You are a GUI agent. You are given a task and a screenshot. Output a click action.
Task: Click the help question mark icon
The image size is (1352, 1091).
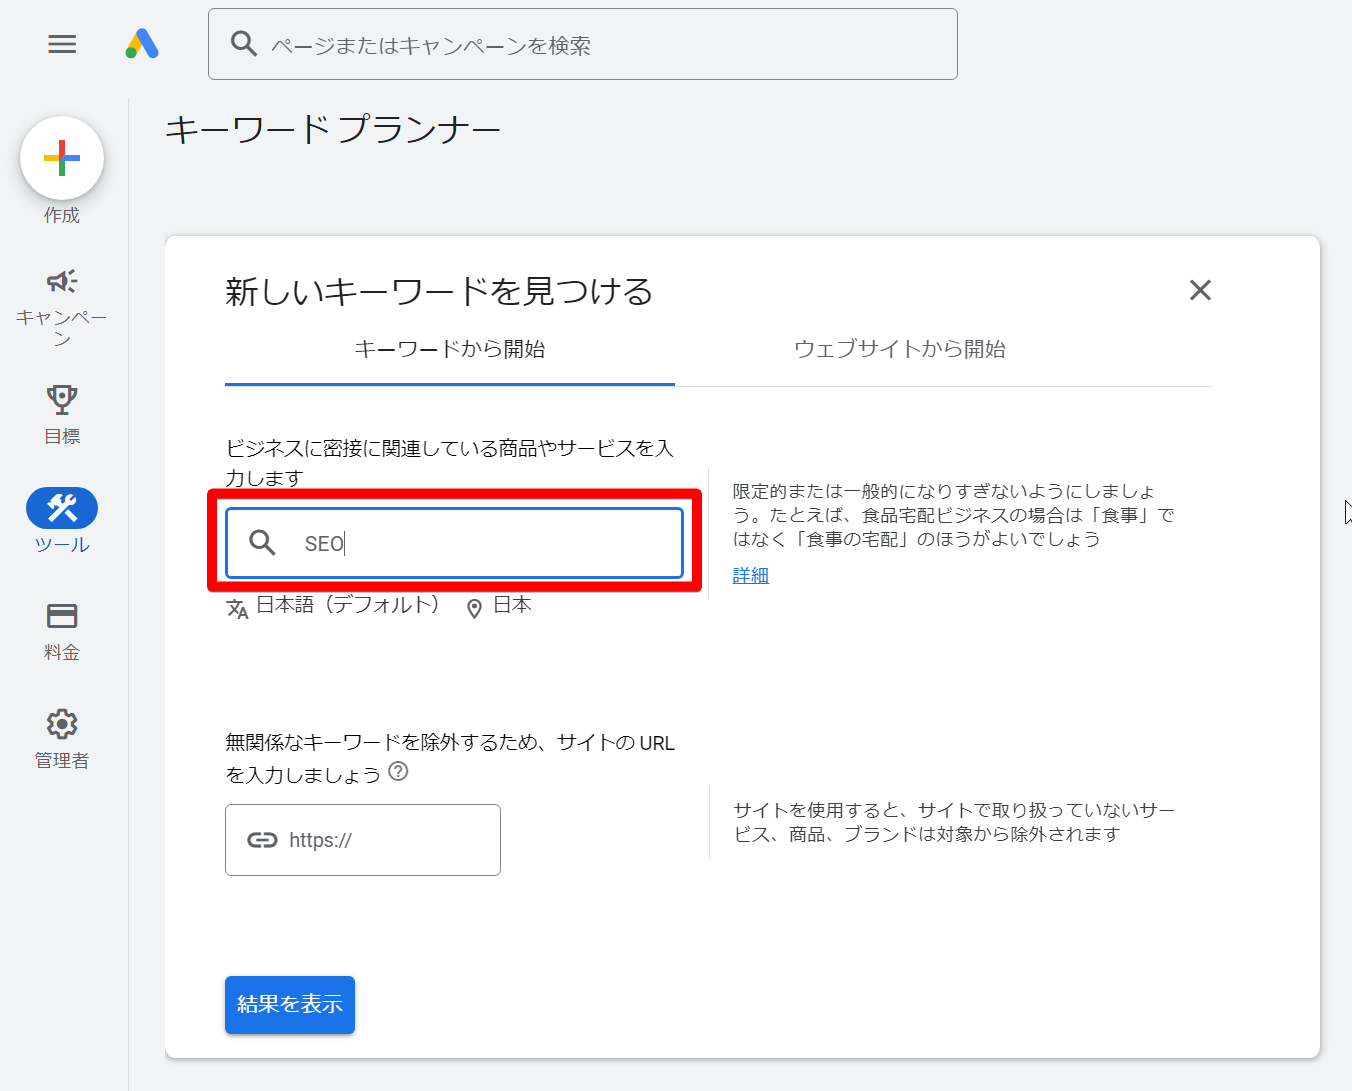click(398, 771)
